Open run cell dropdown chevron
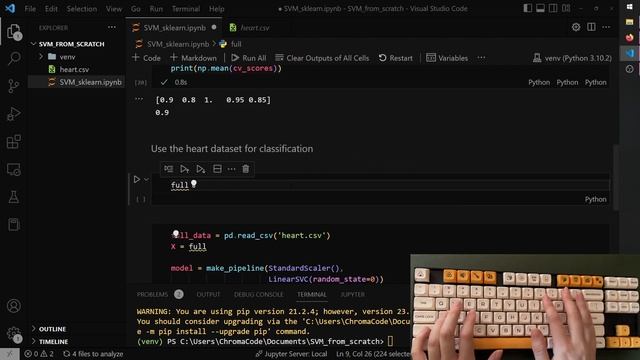 click(147, 179)
